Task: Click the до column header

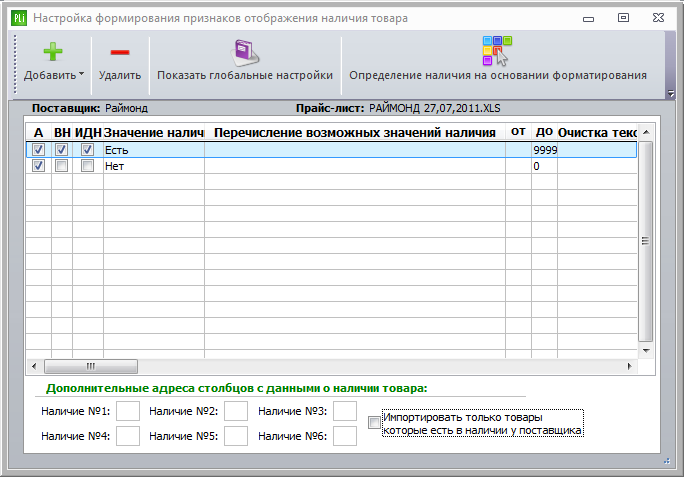Action: (544, 132)
